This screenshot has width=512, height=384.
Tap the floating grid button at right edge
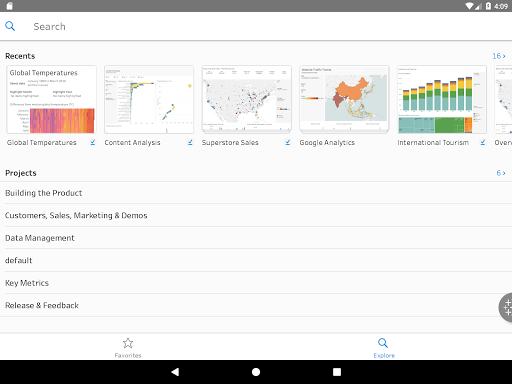point(506,307)
